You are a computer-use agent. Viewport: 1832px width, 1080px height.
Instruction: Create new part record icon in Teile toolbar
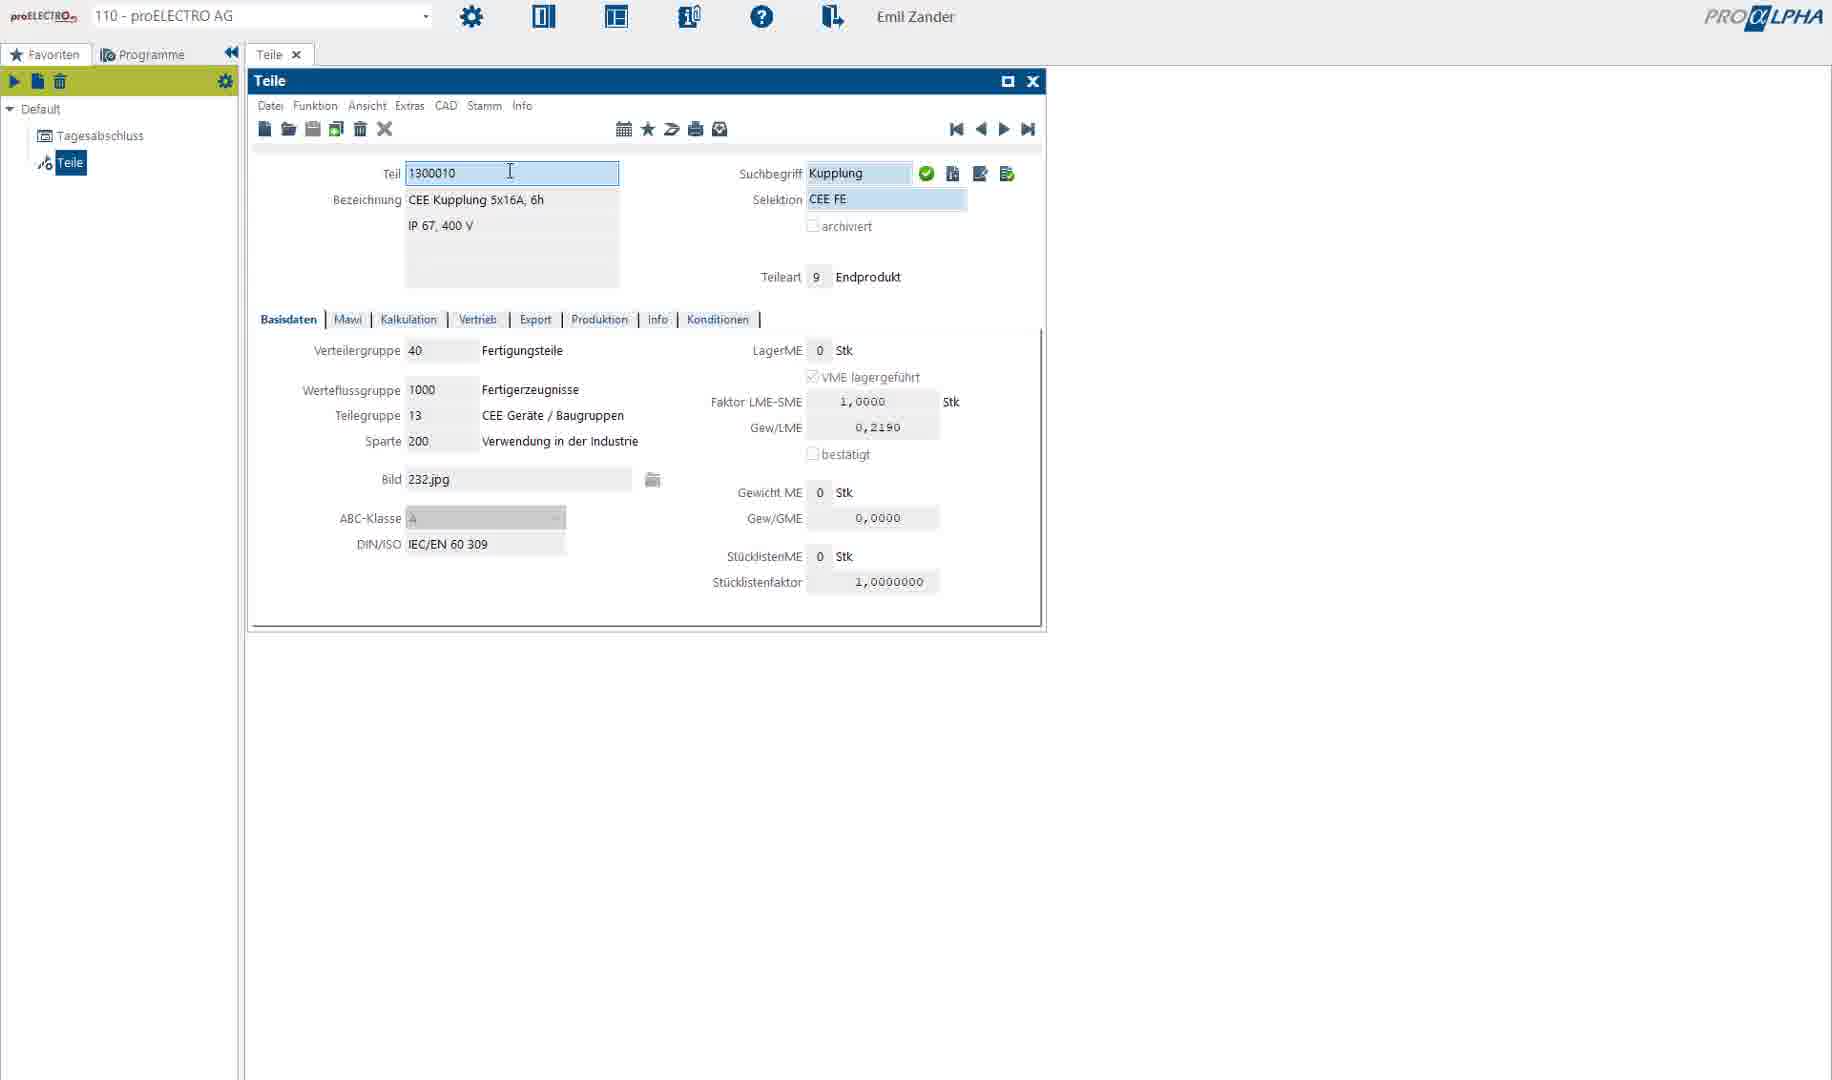(265, 129)
